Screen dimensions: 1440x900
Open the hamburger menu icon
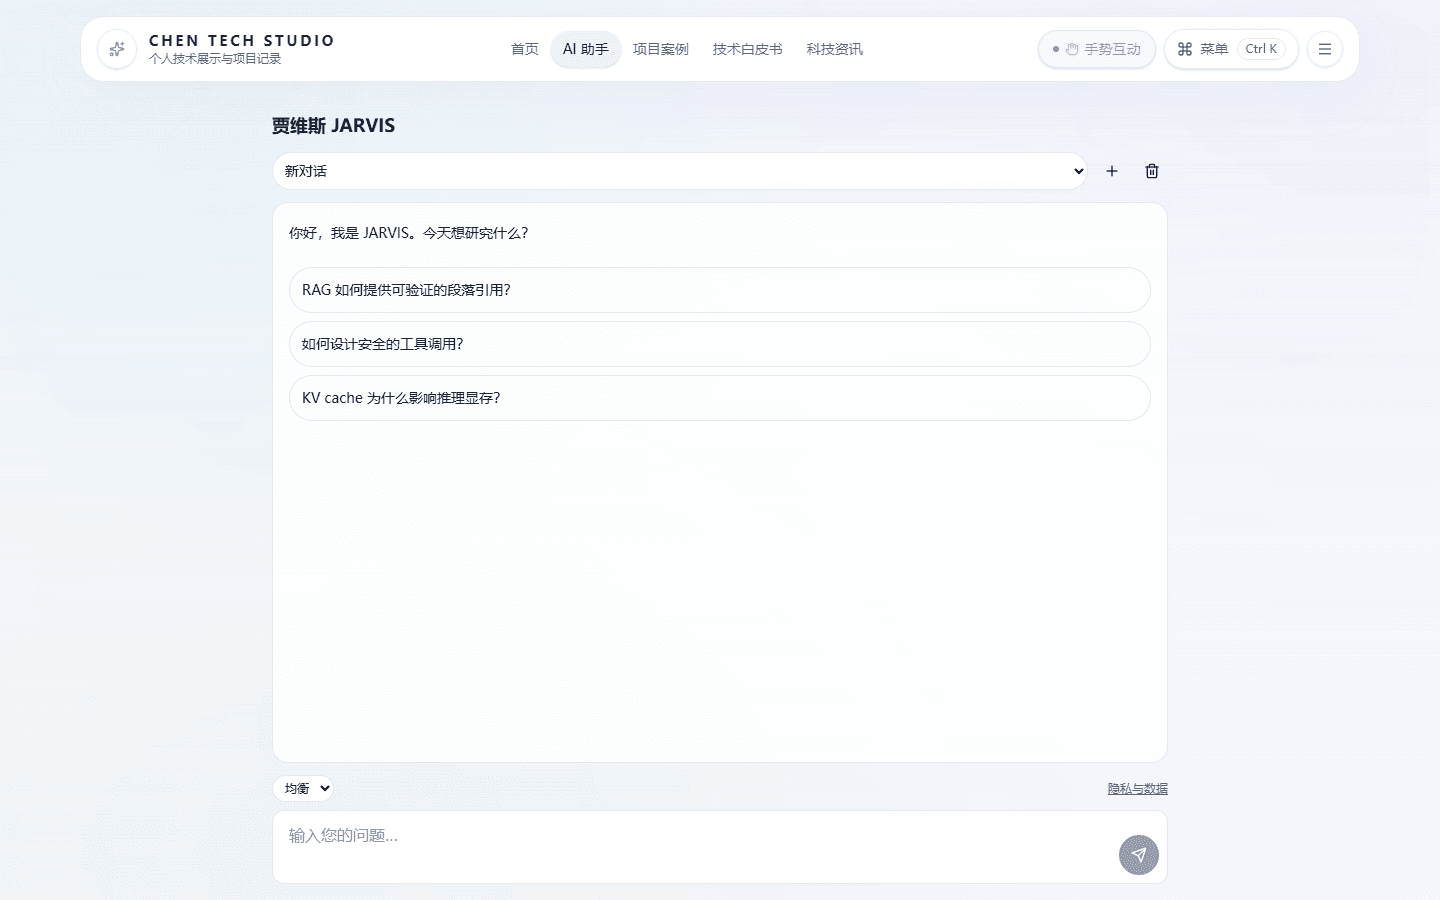click(x=1325, y=49)
